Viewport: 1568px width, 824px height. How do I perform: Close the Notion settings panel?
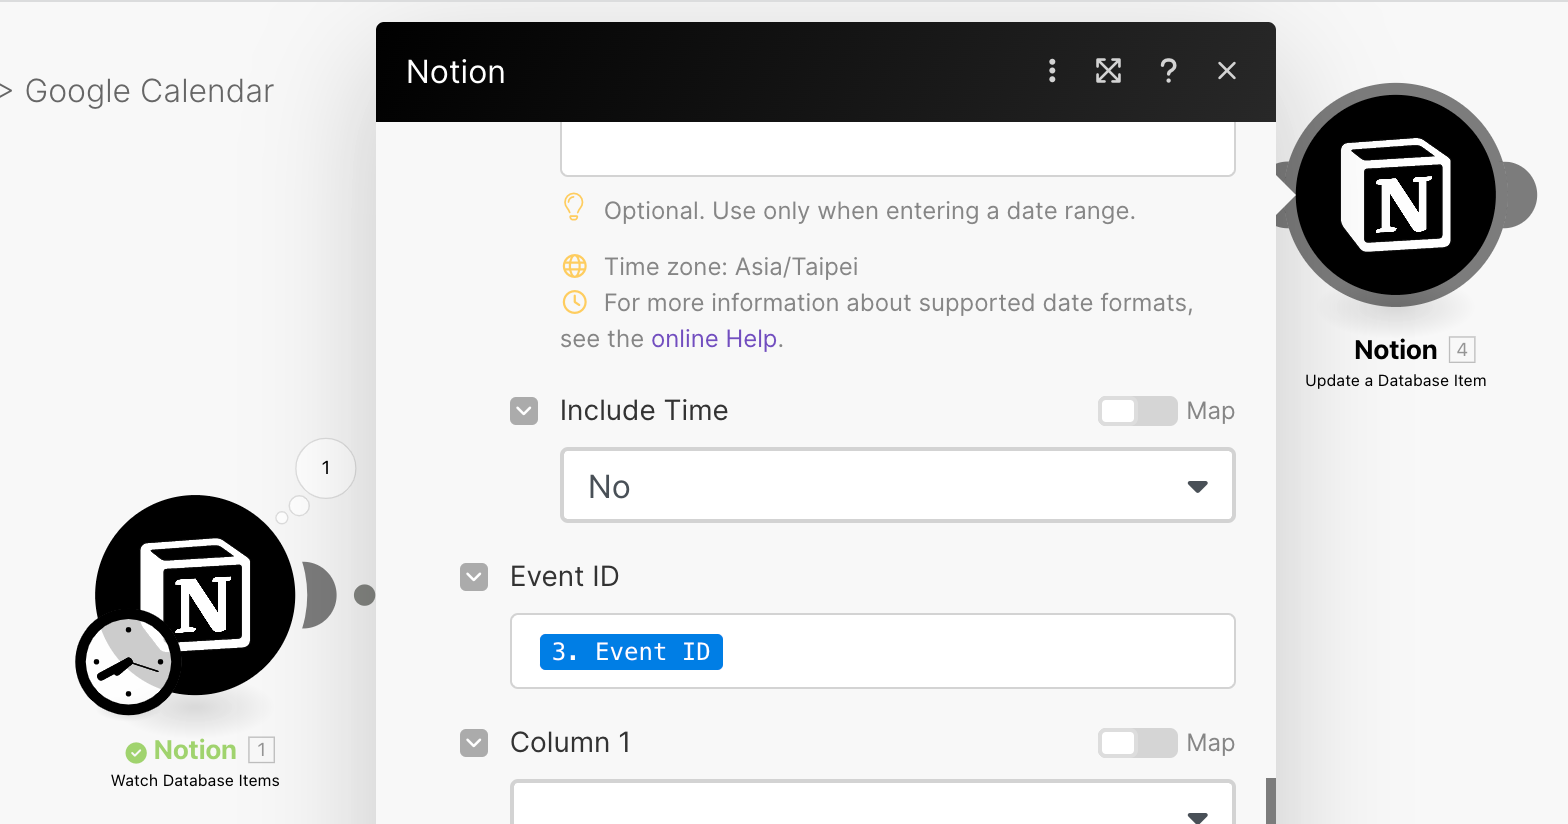[1227, 71]
